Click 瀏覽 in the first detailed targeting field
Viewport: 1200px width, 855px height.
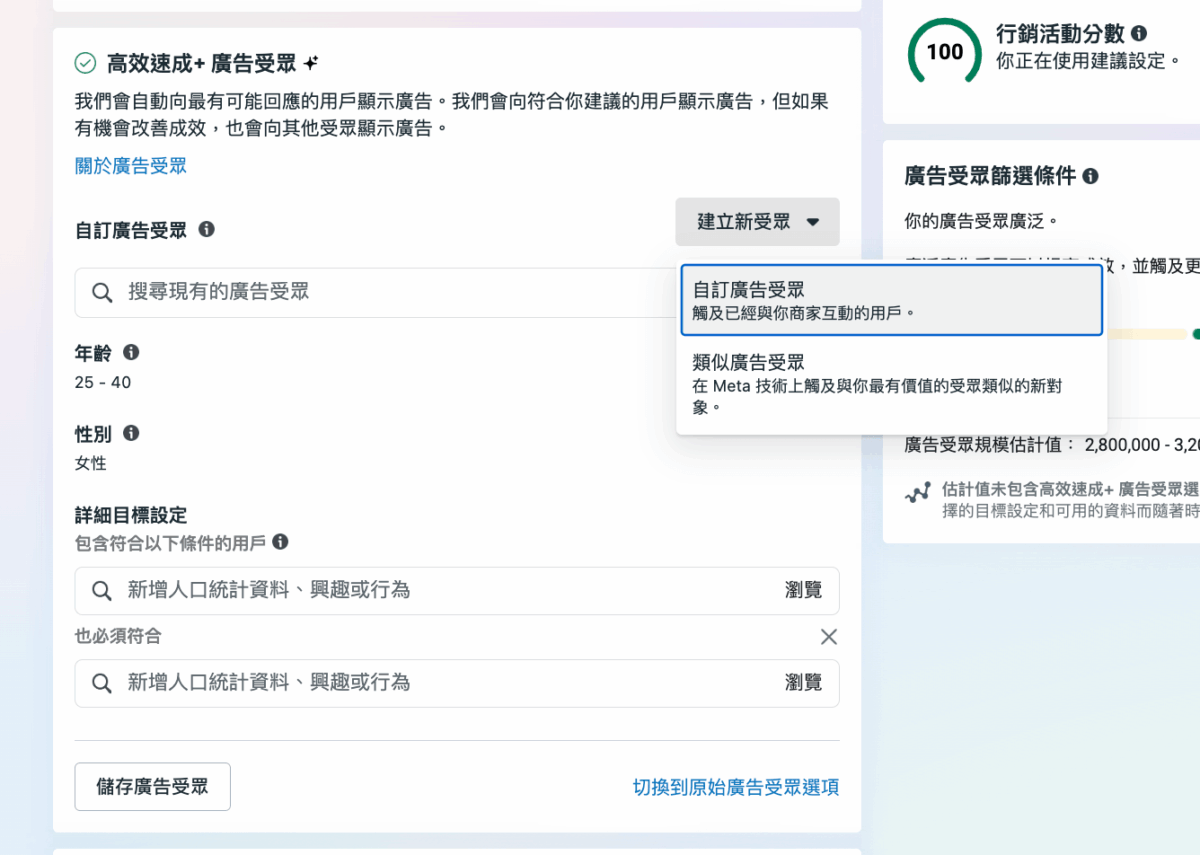[803, 590]
